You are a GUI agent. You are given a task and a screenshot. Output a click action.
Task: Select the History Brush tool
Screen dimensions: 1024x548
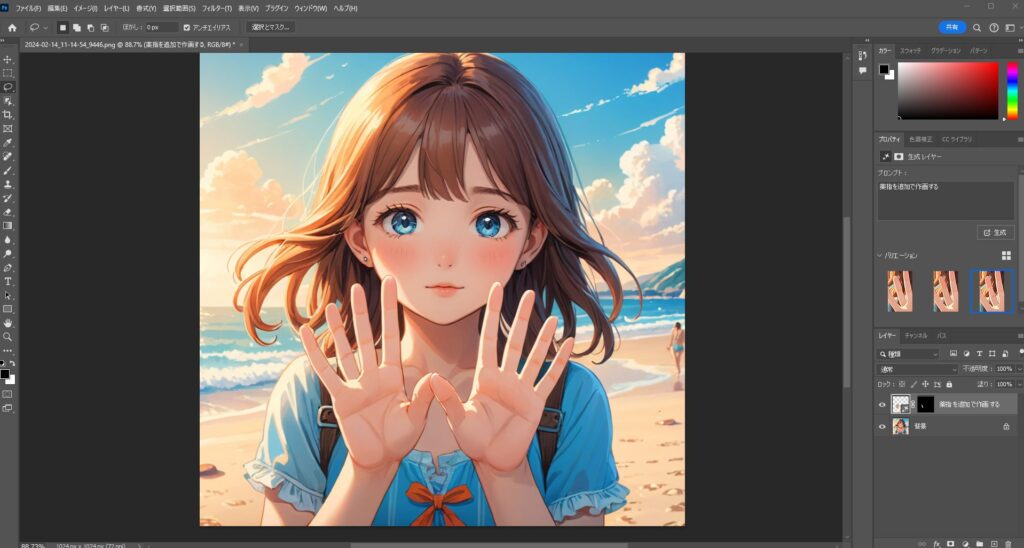8,198
